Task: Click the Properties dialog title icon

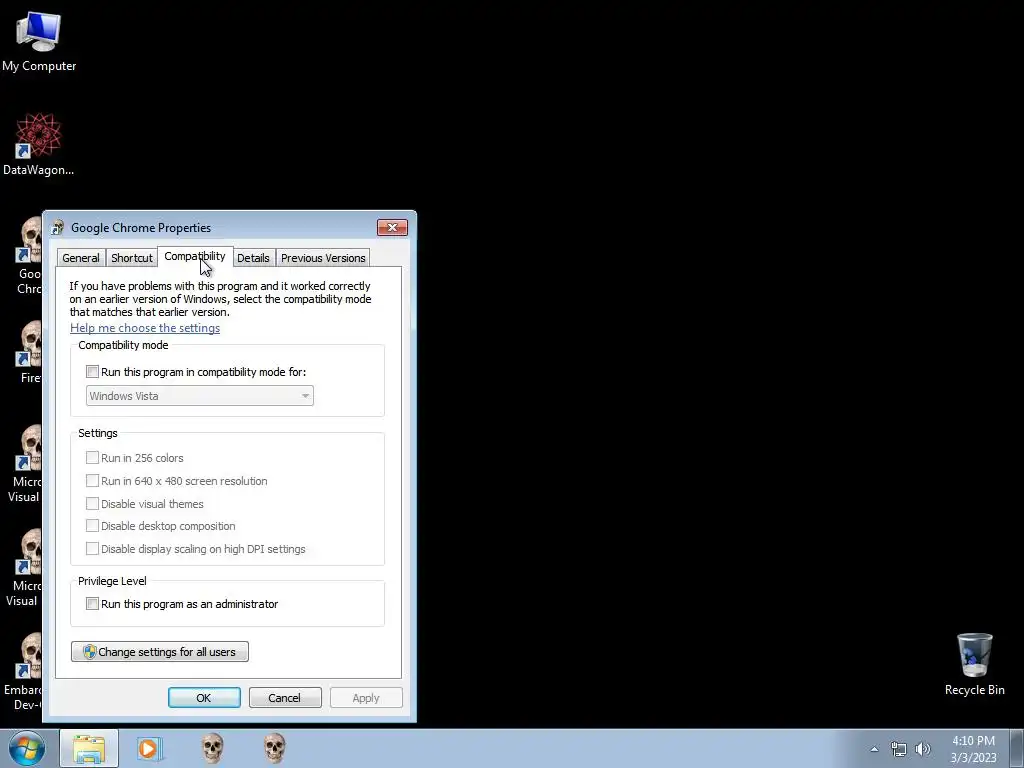Action: pyautogui.click(x=57, y=227)
